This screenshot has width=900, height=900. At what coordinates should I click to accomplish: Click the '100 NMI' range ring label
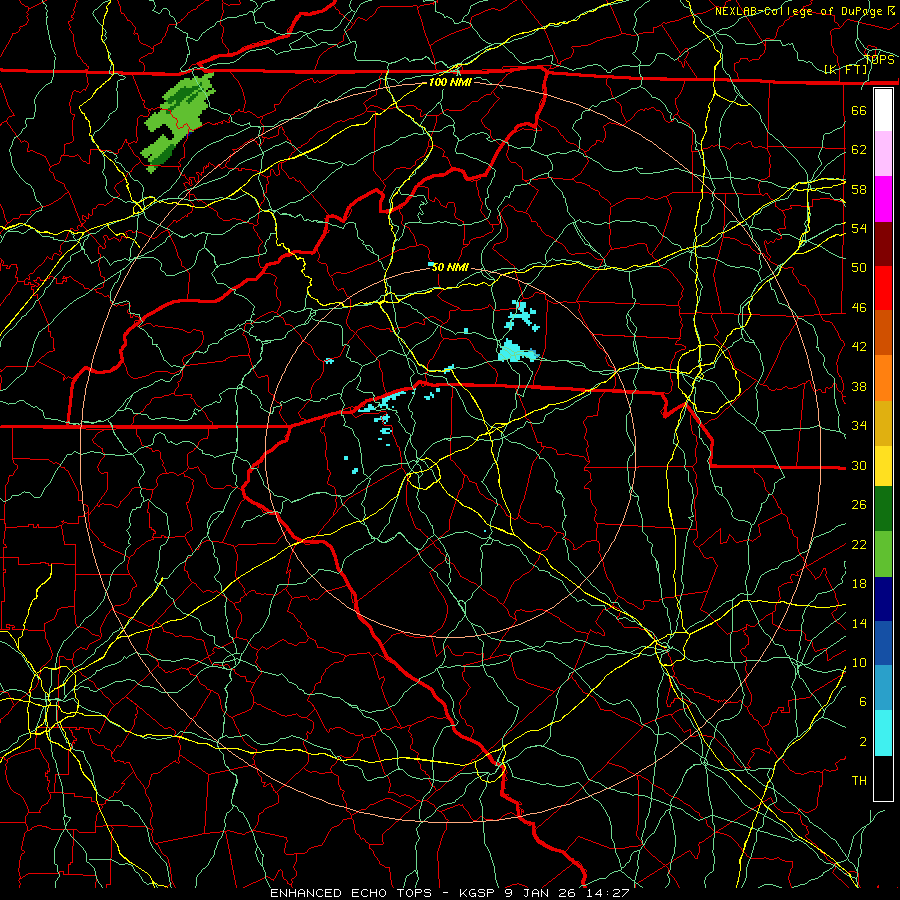450,82
